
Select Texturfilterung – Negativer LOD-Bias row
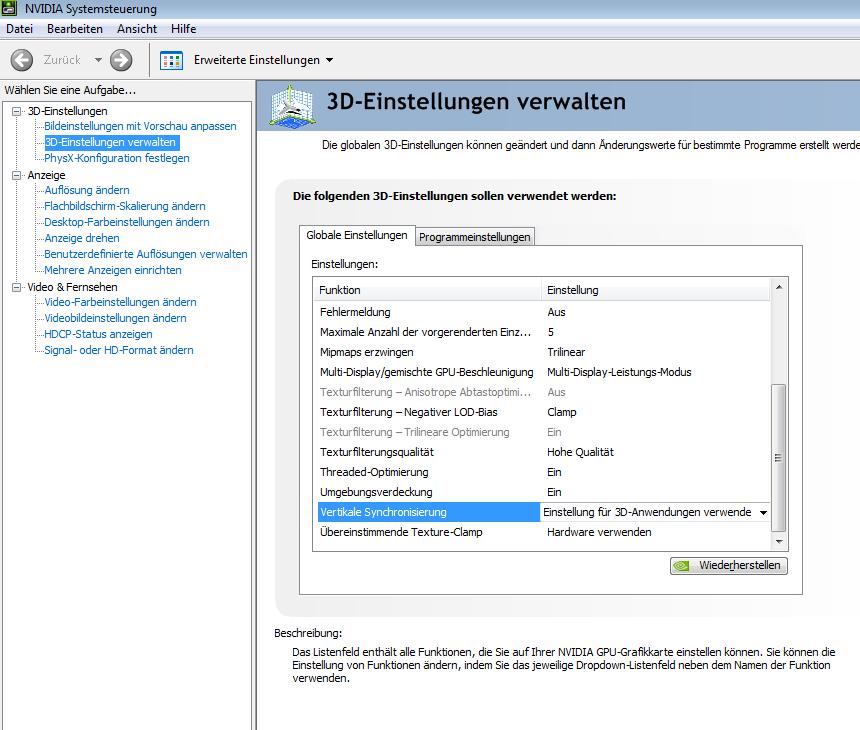coord(542,412)
